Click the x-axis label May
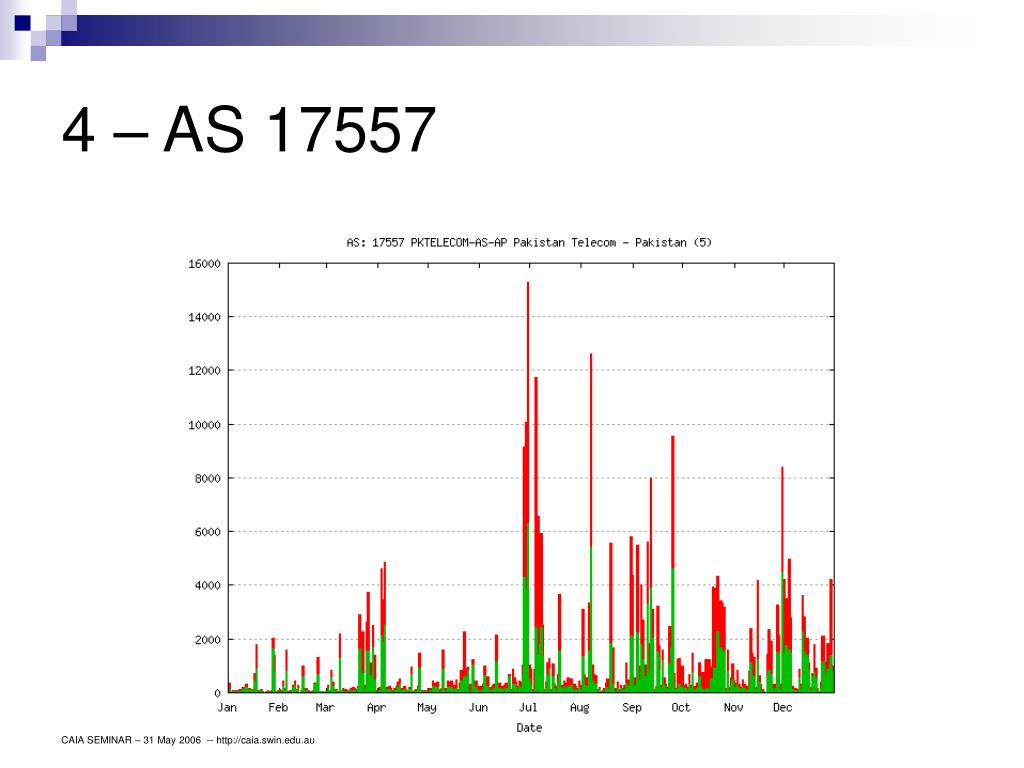Image resolution: width=1024 pixels, height=768 pixels. 427,708
